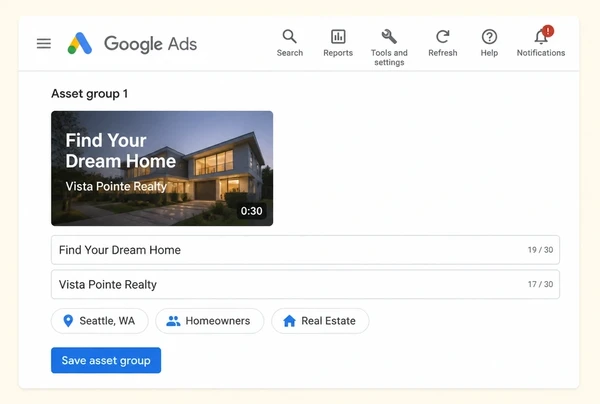Edit the Vista Pointe Realty text field
The image size is (600, 404).
click(305, 284)
